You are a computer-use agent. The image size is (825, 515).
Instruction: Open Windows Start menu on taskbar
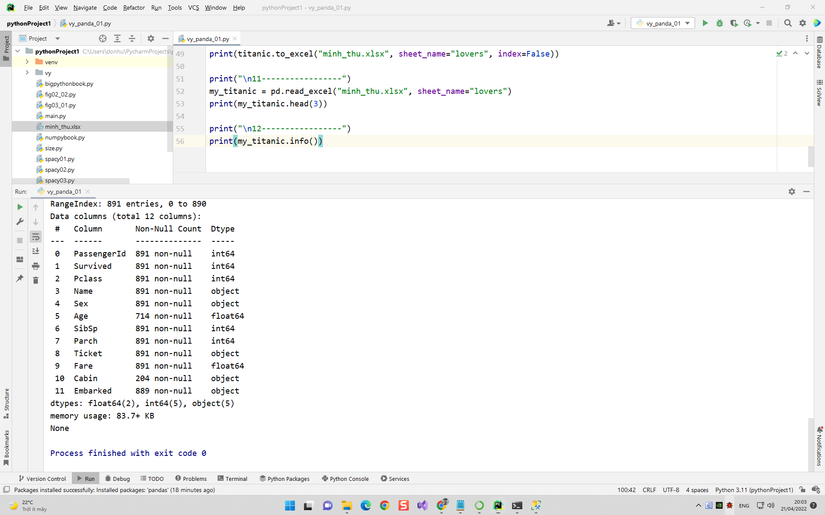pyautogui.click(x=290, y=506)
